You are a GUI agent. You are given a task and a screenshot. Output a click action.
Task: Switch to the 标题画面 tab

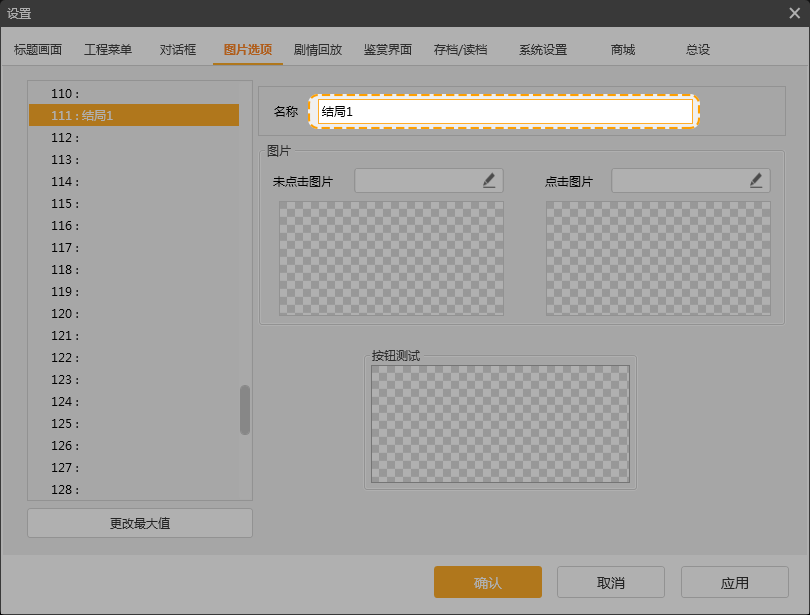pyautogui.click(x=38, y=48)
